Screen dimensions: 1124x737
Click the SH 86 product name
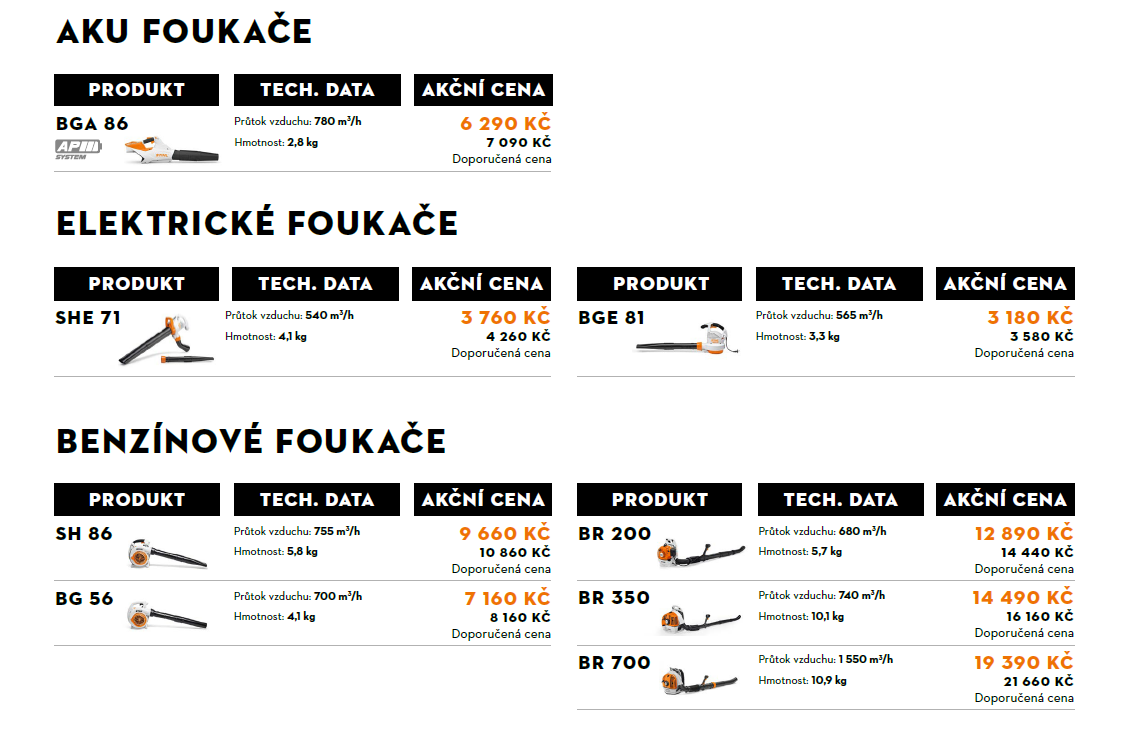click(84, 533)
